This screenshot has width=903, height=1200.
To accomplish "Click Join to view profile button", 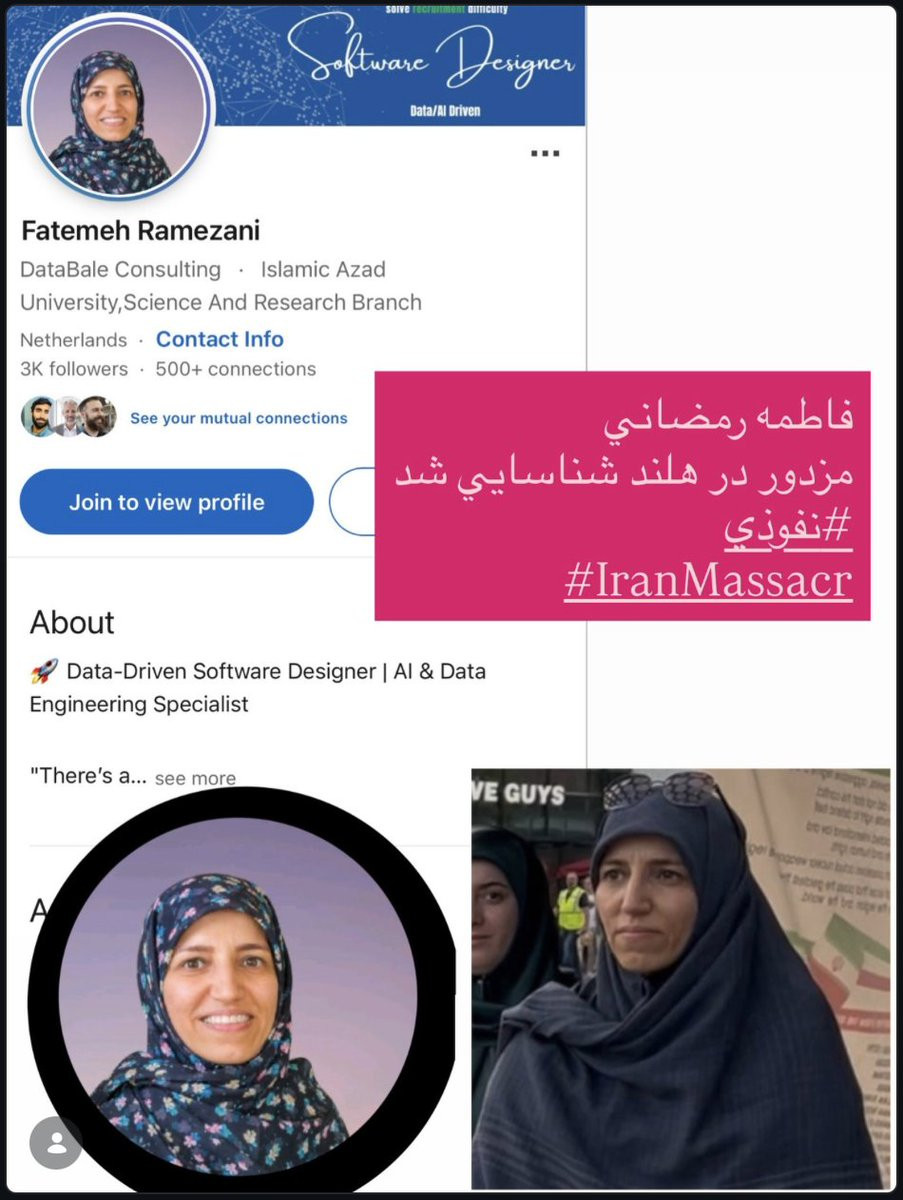I will (x=167, y=502).
